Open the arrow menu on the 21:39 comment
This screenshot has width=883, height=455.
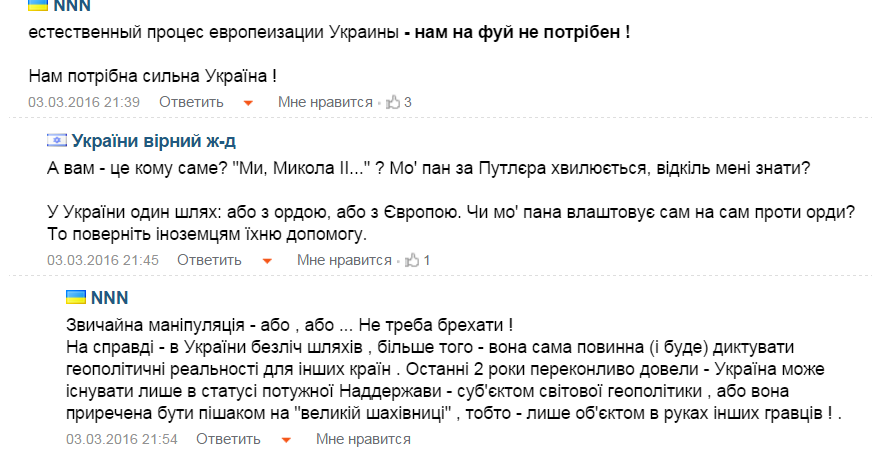(248, 103)
